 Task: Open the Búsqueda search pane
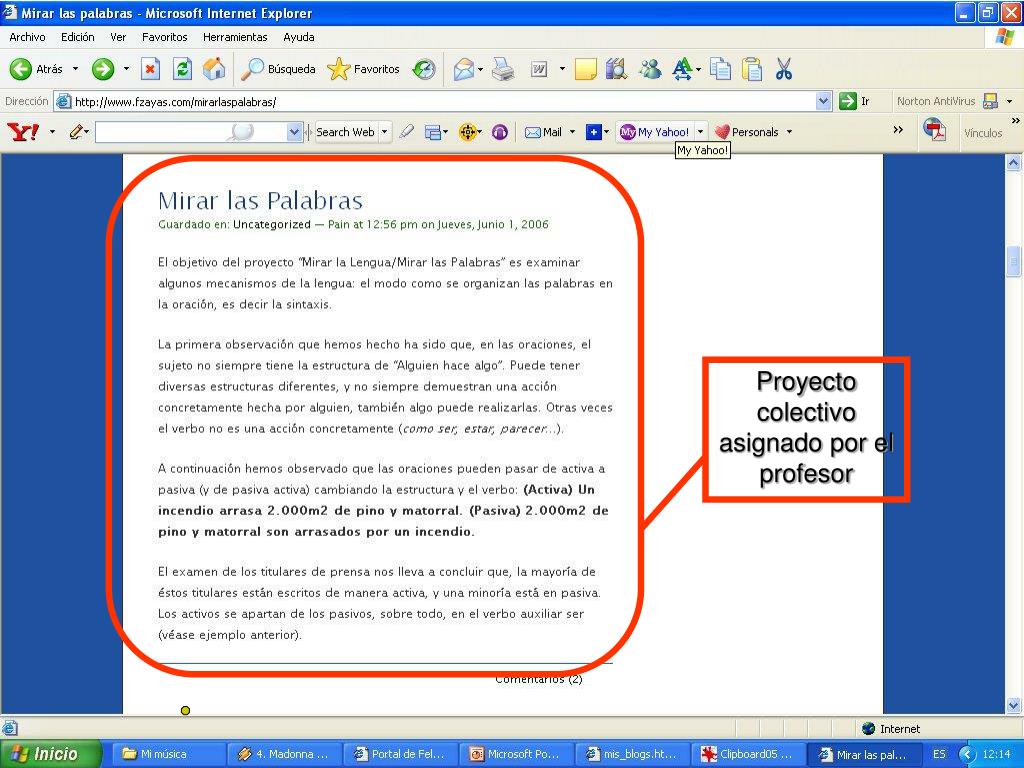(278, 69)
